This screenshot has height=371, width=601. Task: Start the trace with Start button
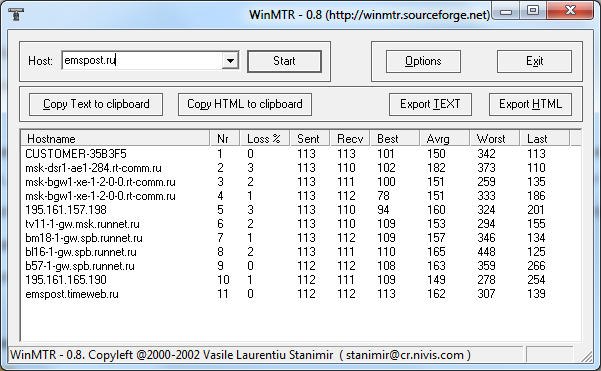[284, 61]
